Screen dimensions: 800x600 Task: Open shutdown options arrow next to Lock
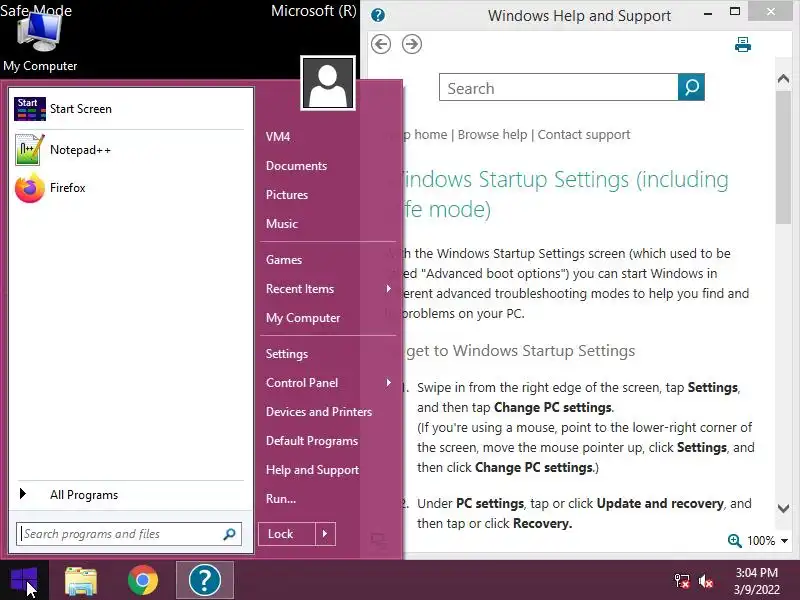click(325, 534)
